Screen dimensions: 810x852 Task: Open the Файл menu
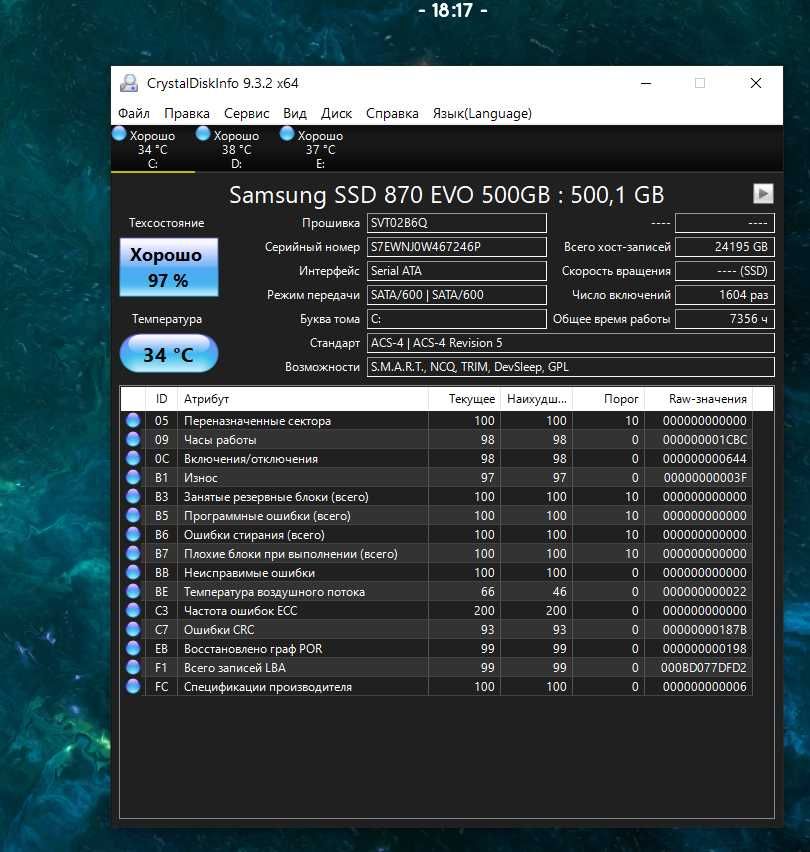coord(134,113)
